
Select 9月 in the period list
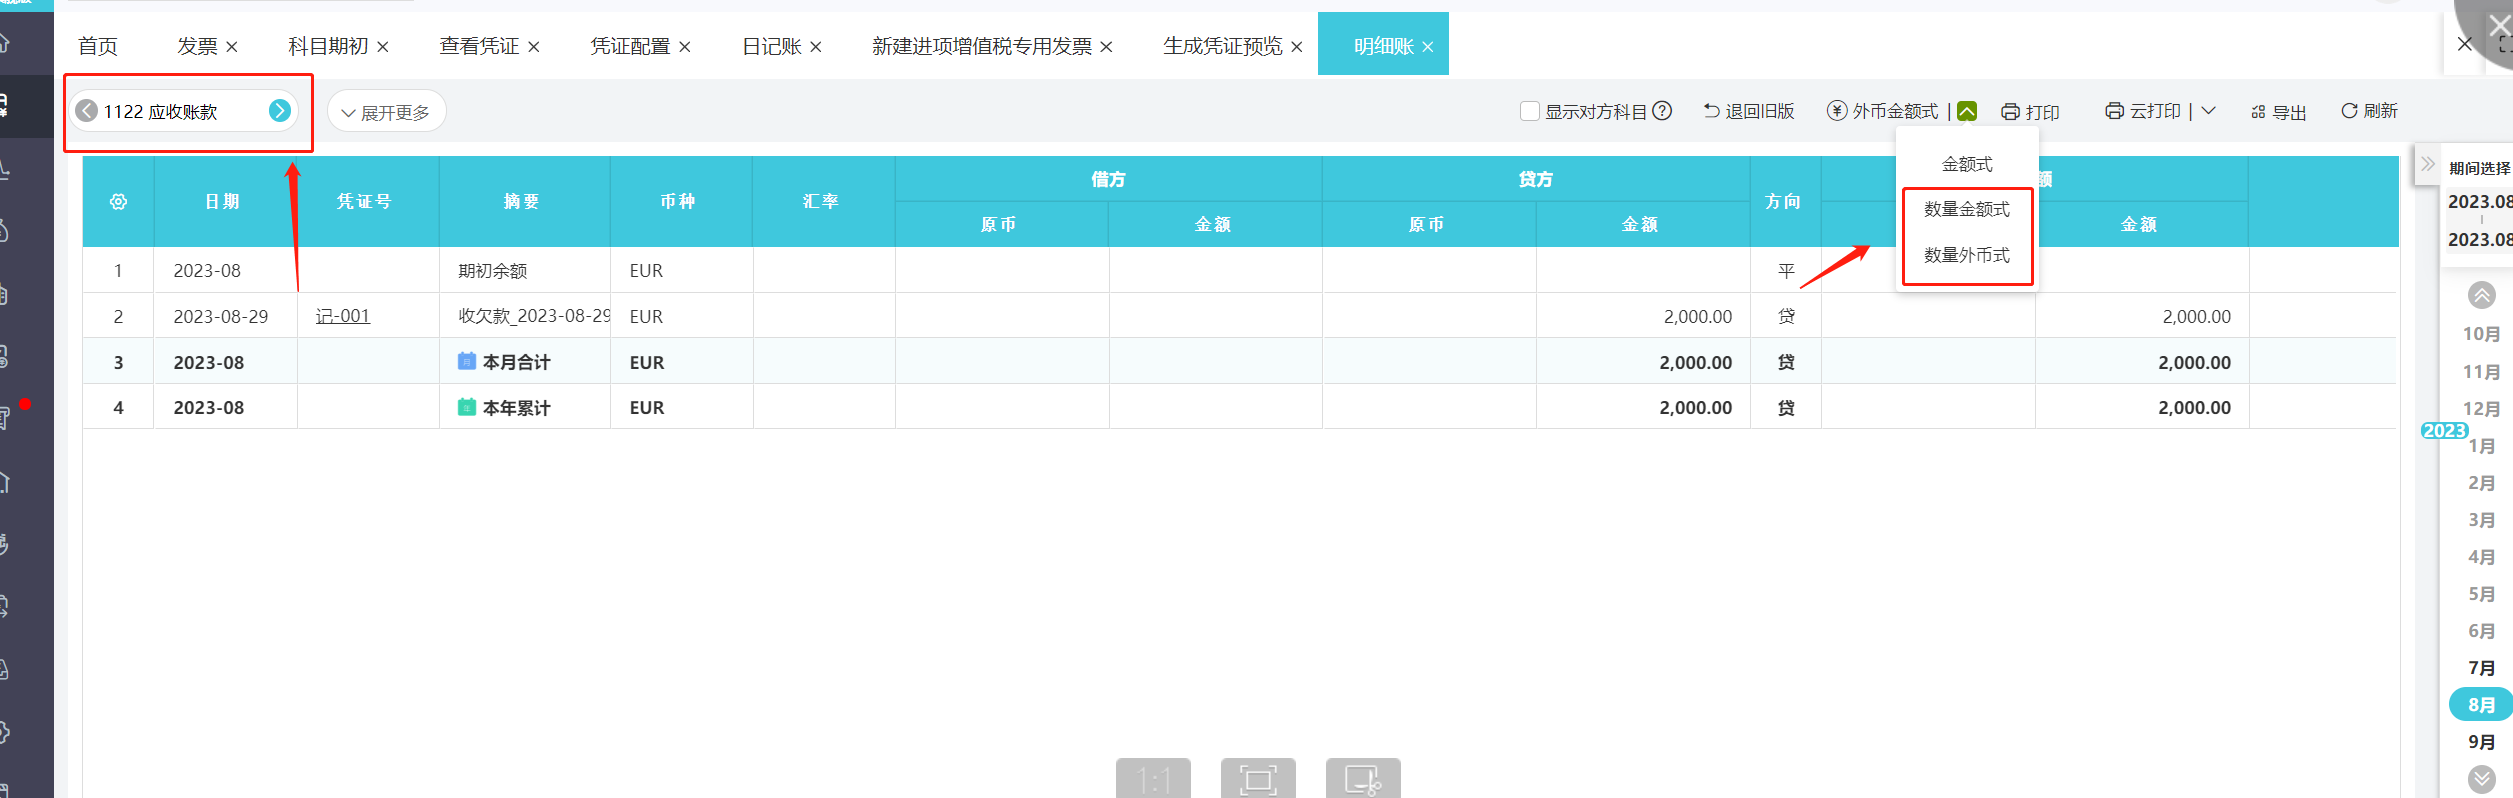[x=2481, y=742]
